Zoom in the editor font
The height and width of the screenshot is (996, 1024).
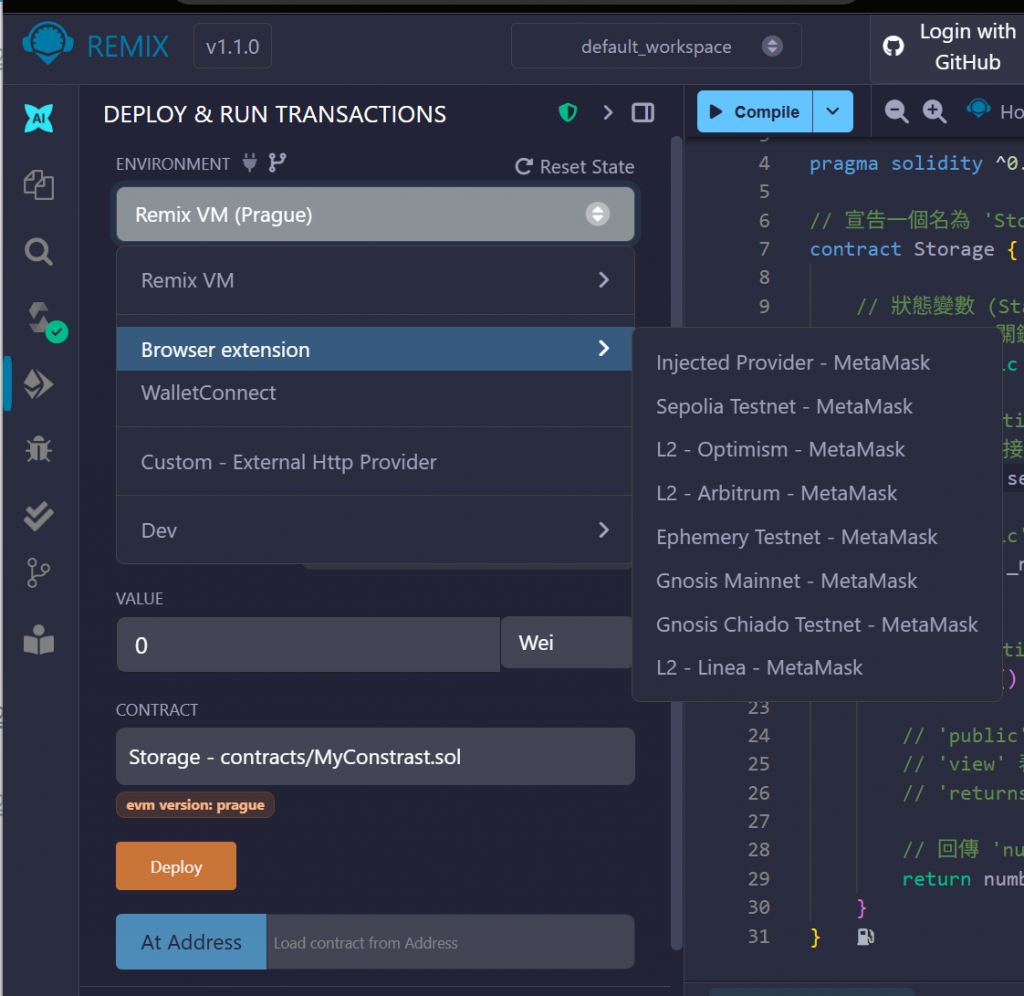coord(934,112)
